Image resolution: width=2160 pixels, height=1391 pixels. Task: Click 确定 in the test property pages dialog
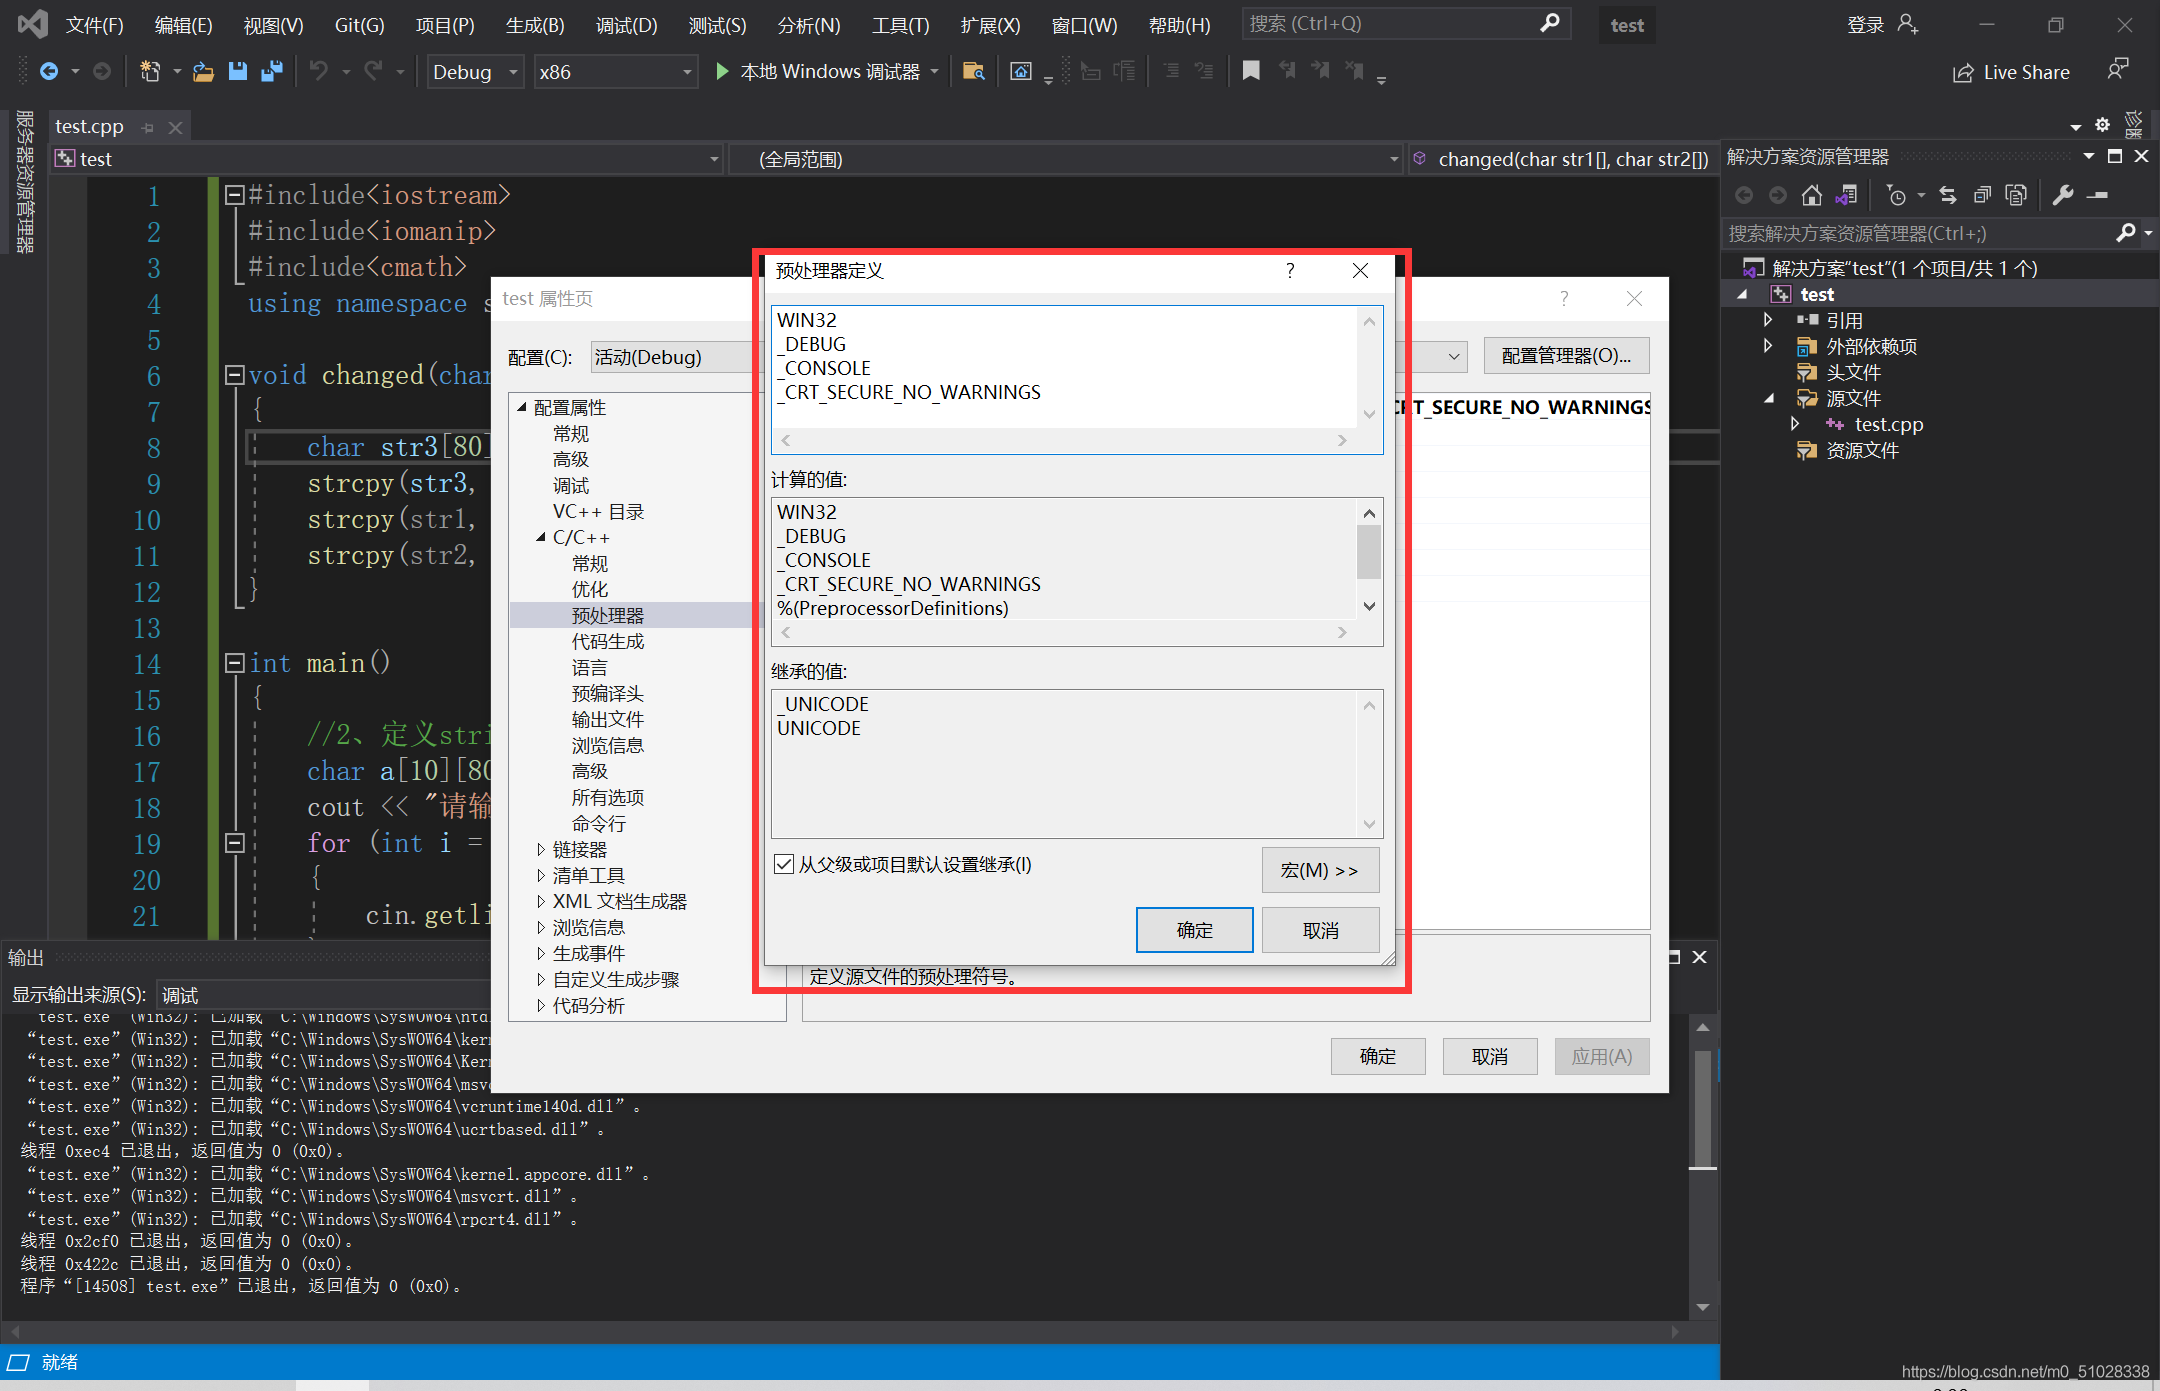1377,1056
